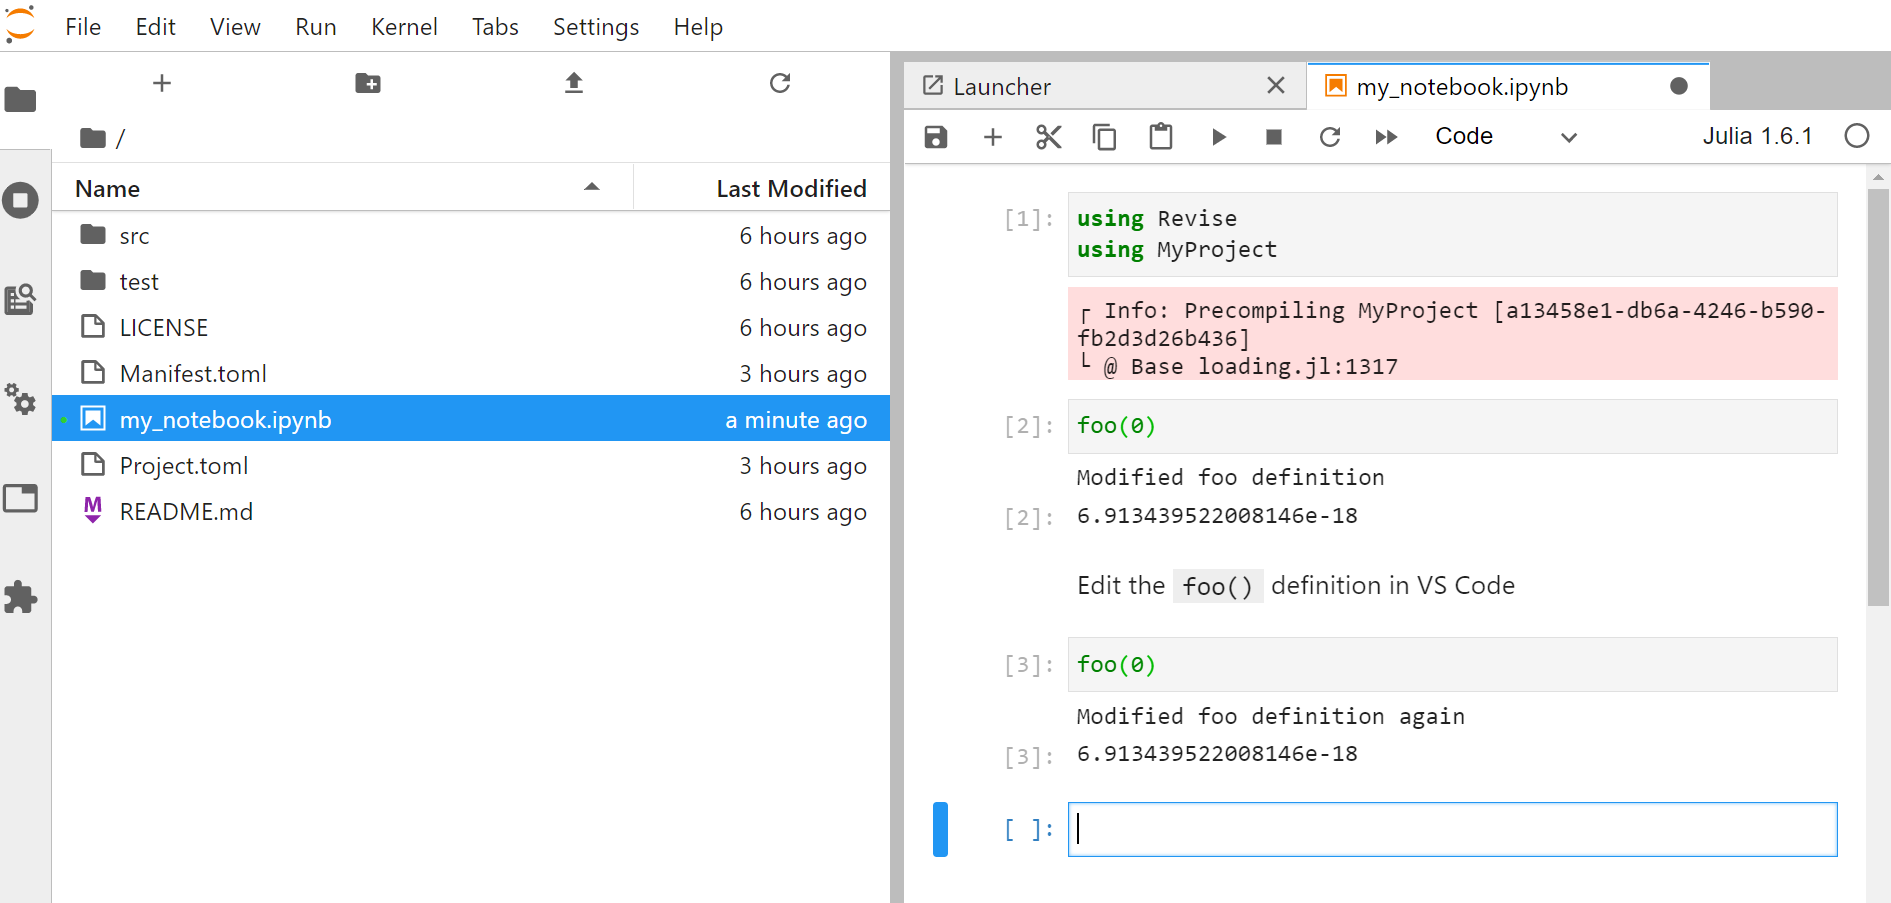Image resolution: width=1891 pixels, height=903 pixels.
Task: Insert a new cell below
Action: [x=992, y=137]
